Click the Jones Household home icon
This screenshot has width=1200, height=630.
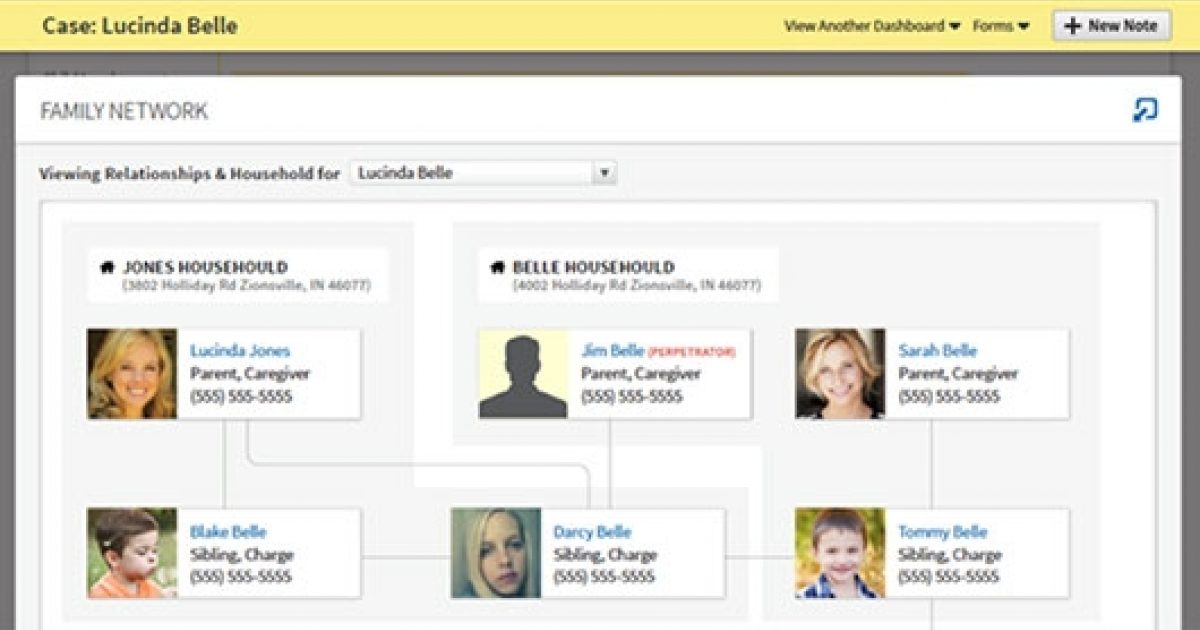point(107,268)
